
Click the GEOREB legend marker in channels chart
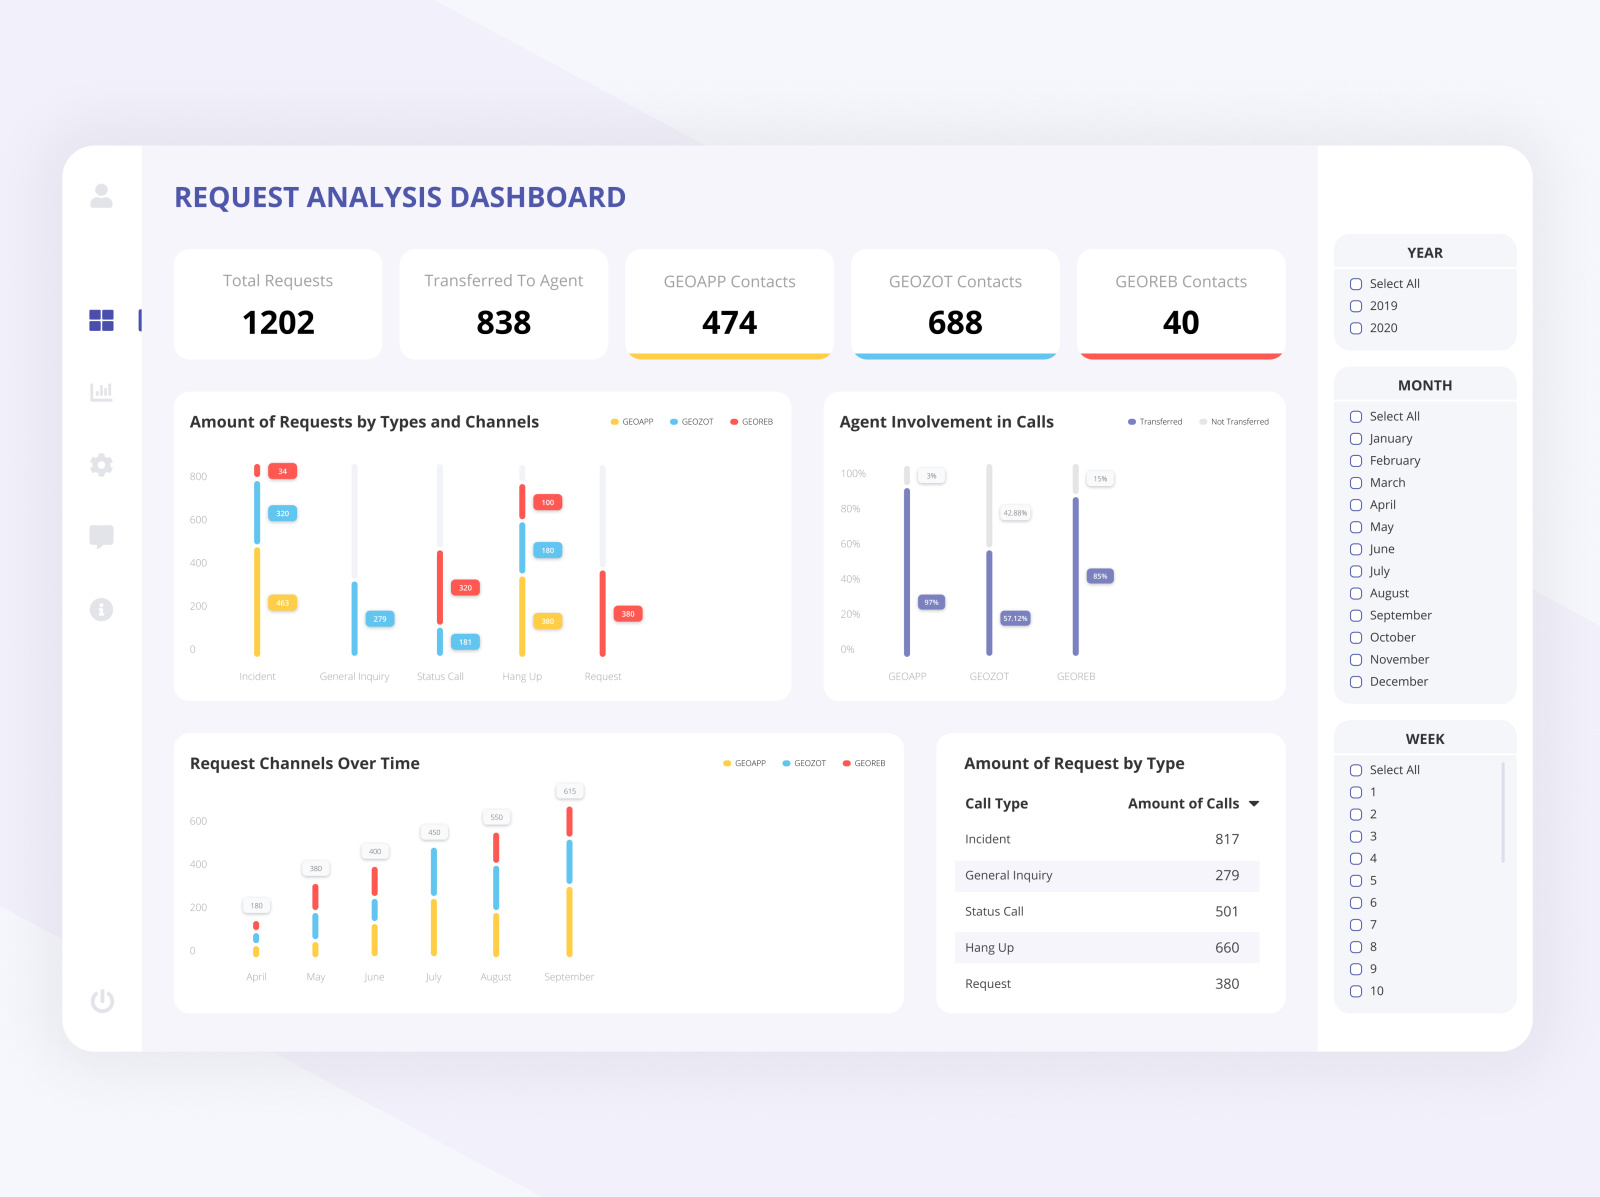[847, 762]
